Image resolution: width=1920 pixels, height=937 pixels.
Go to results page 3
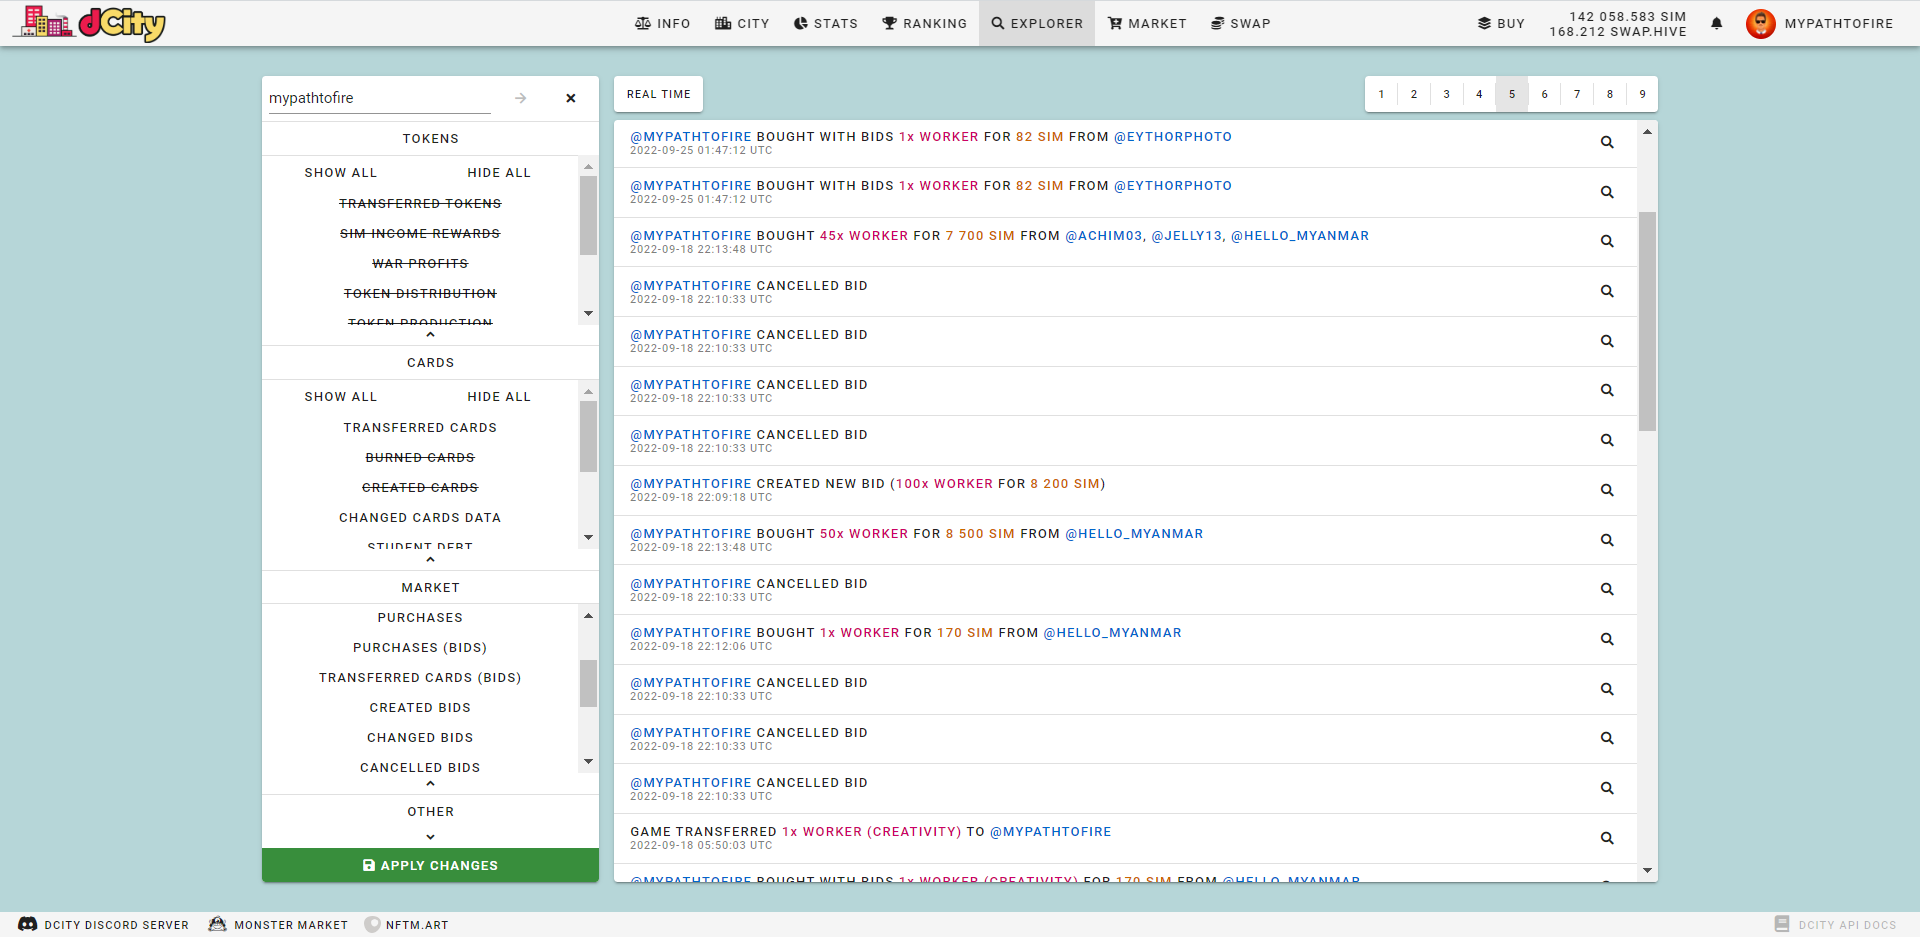[1446, 94]
